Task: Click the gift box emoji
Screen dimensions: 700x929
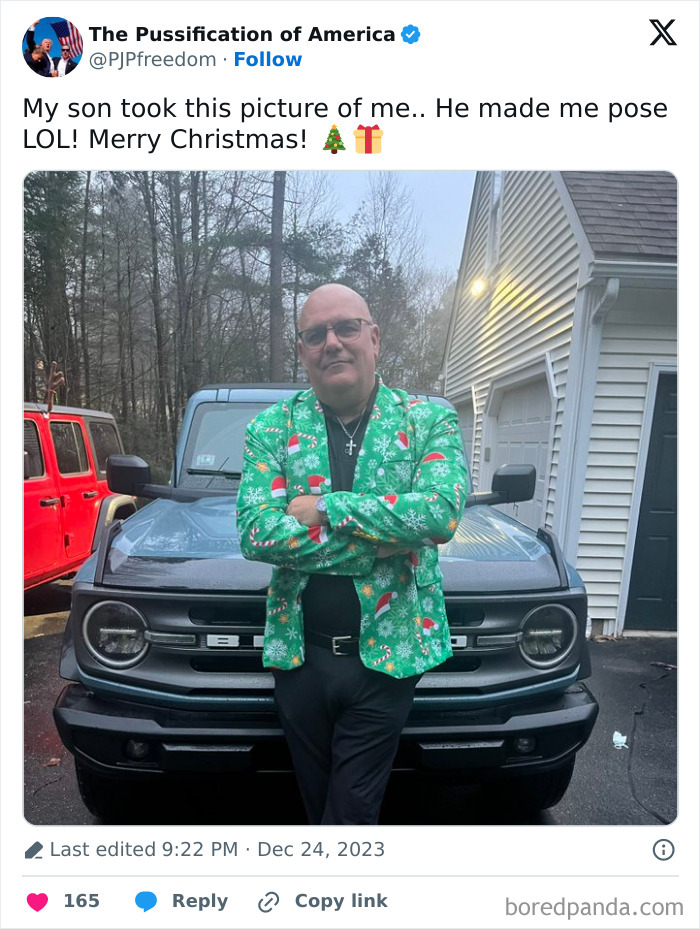Action: [367, 139]
